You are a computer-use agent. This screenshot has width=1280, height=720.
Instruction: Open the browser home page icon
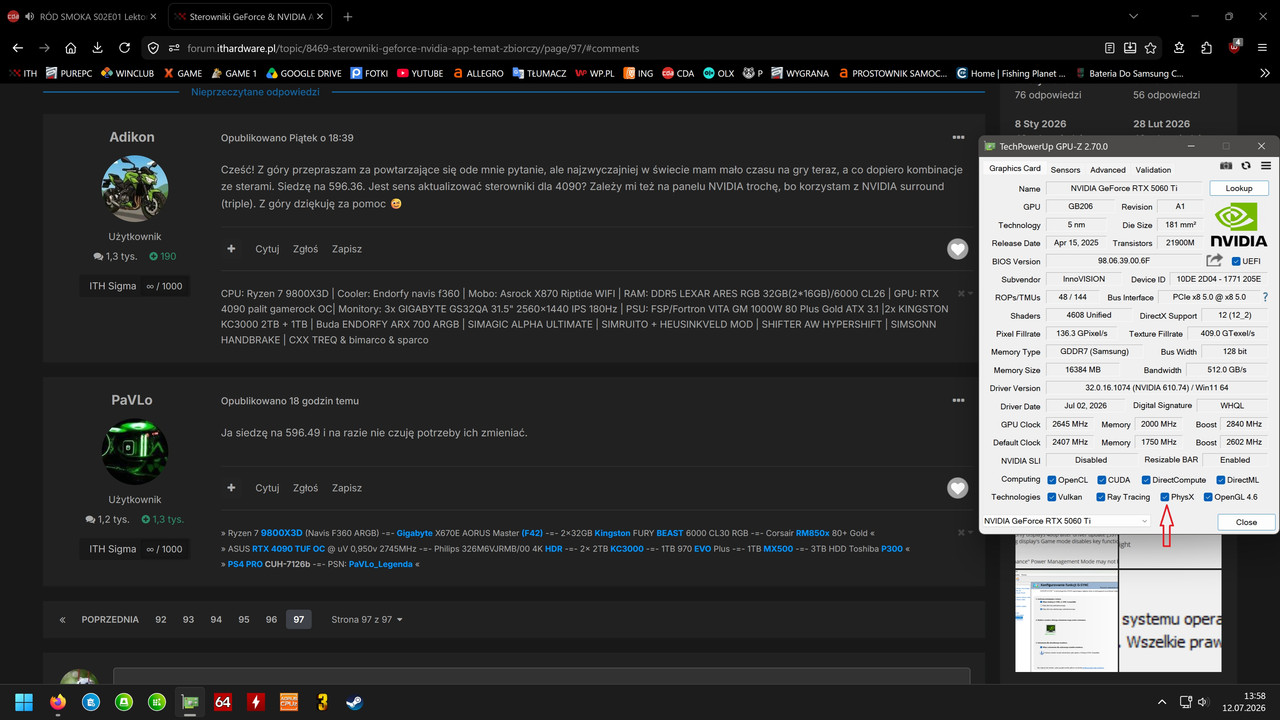pos(71,48)
